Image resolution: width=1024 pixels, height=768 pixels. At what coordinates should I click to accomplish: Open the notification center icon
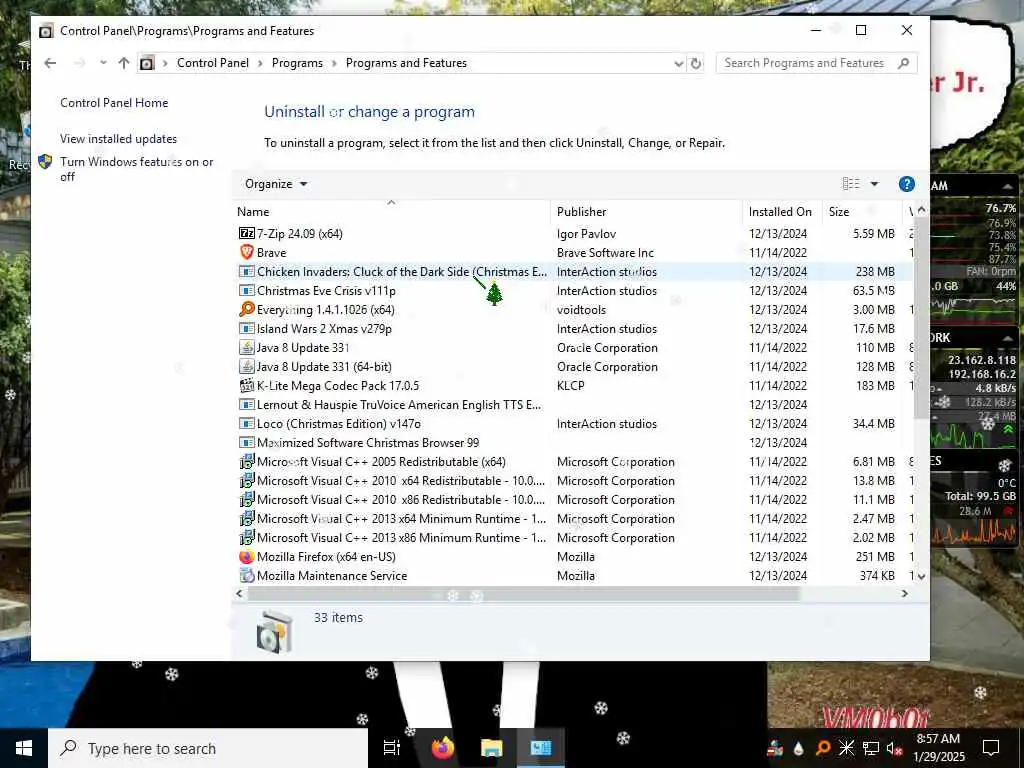pos(991,748)
